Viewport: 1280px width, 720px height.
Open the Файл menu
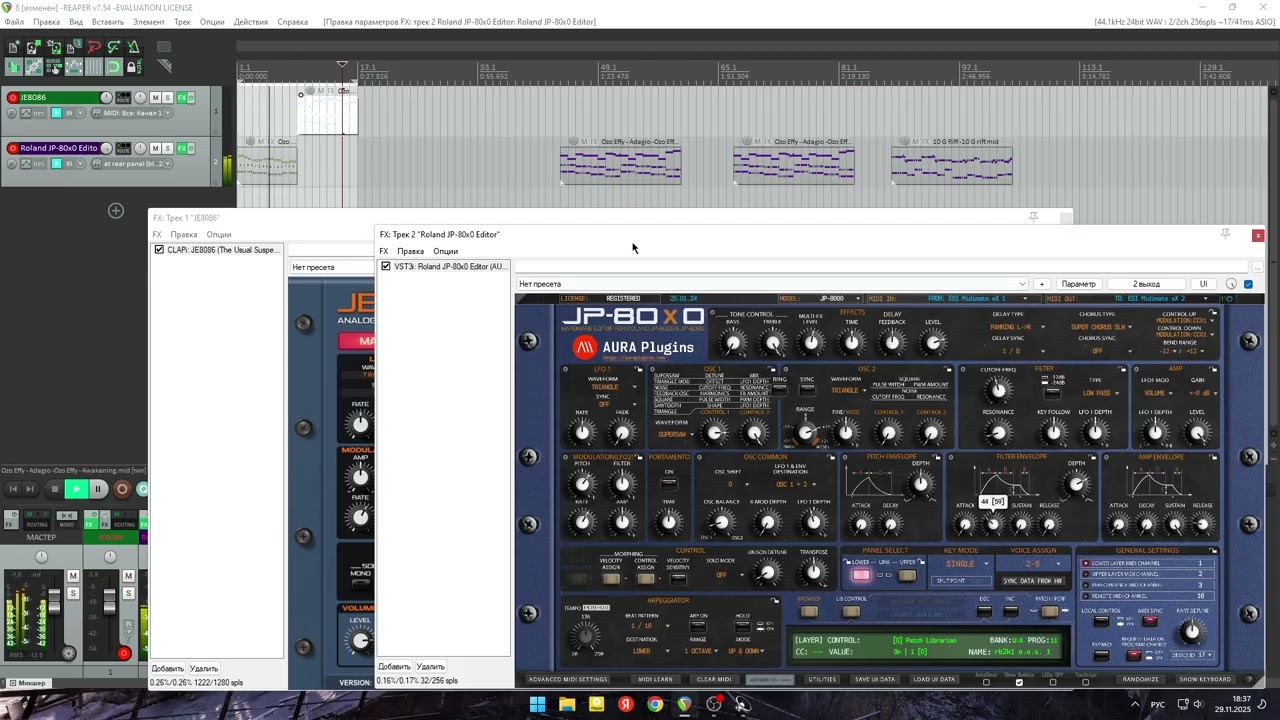tap(14, 22)
